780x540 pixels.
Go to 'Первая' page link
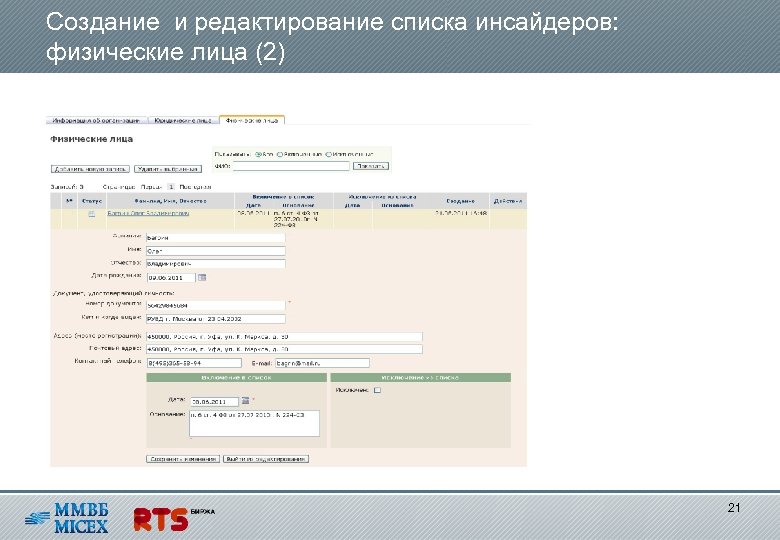[151, 187]
